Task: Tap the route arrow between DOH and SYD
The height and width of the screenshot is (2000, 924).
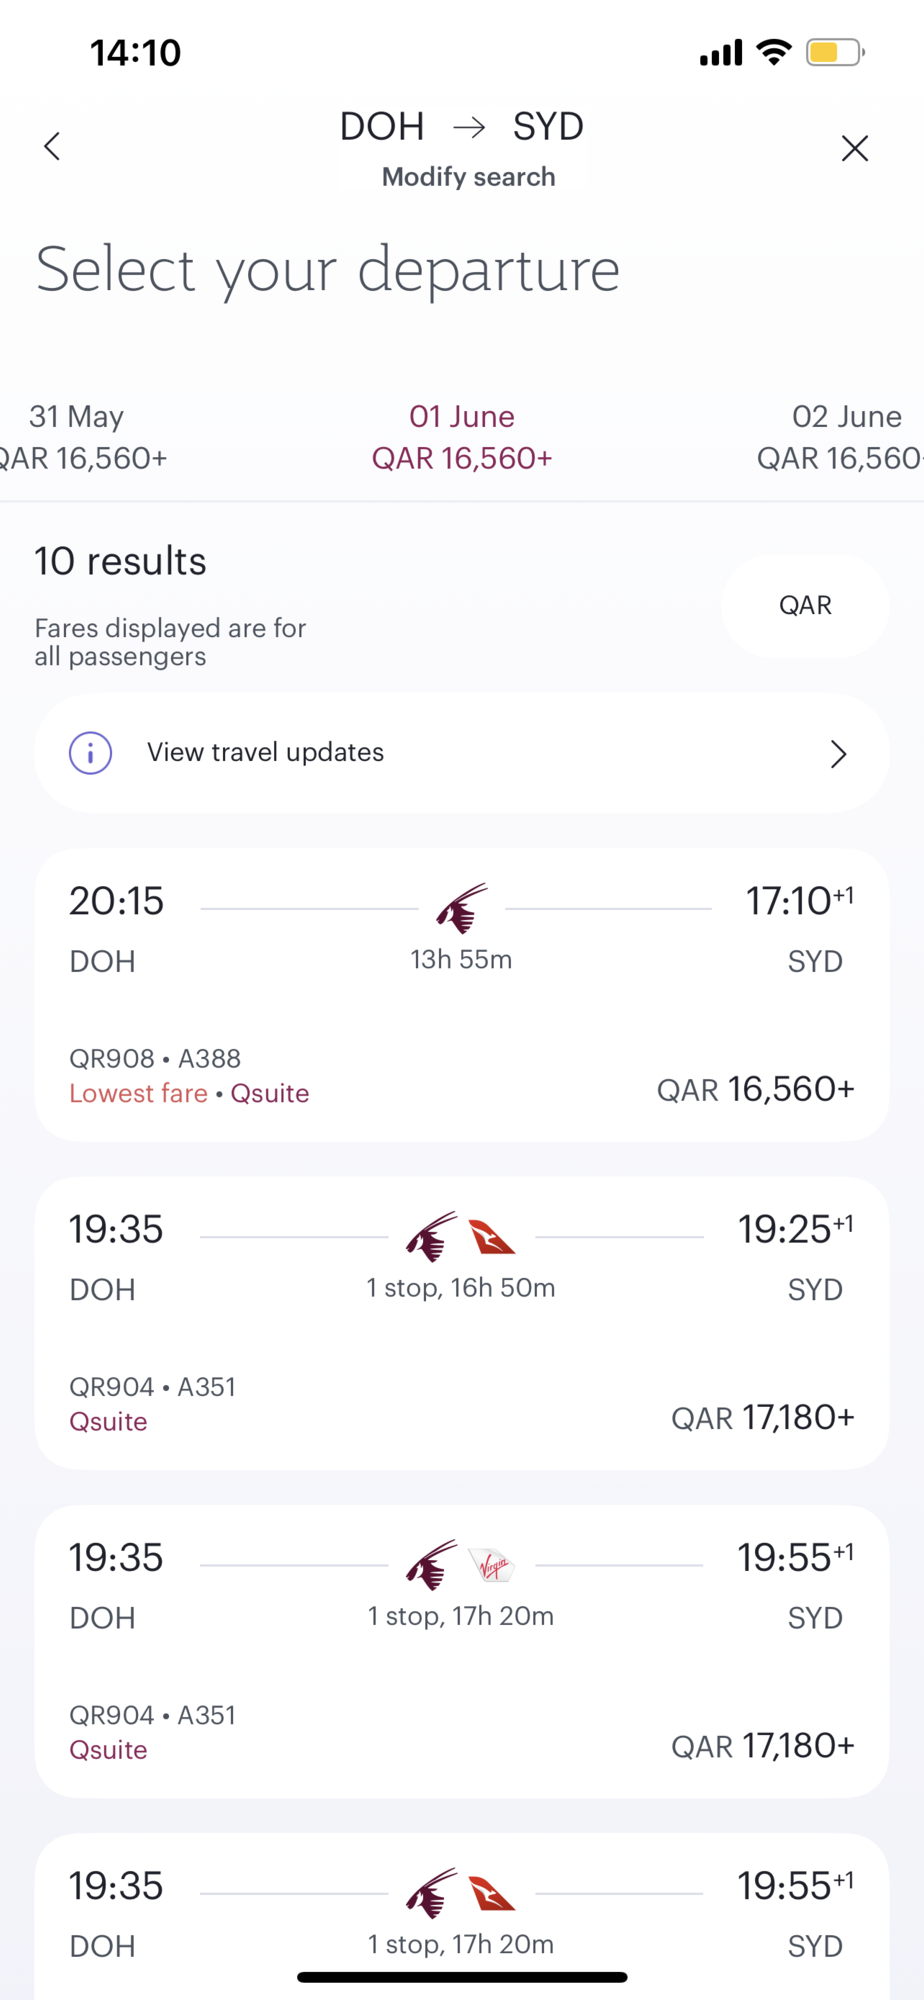Action: 469,127
